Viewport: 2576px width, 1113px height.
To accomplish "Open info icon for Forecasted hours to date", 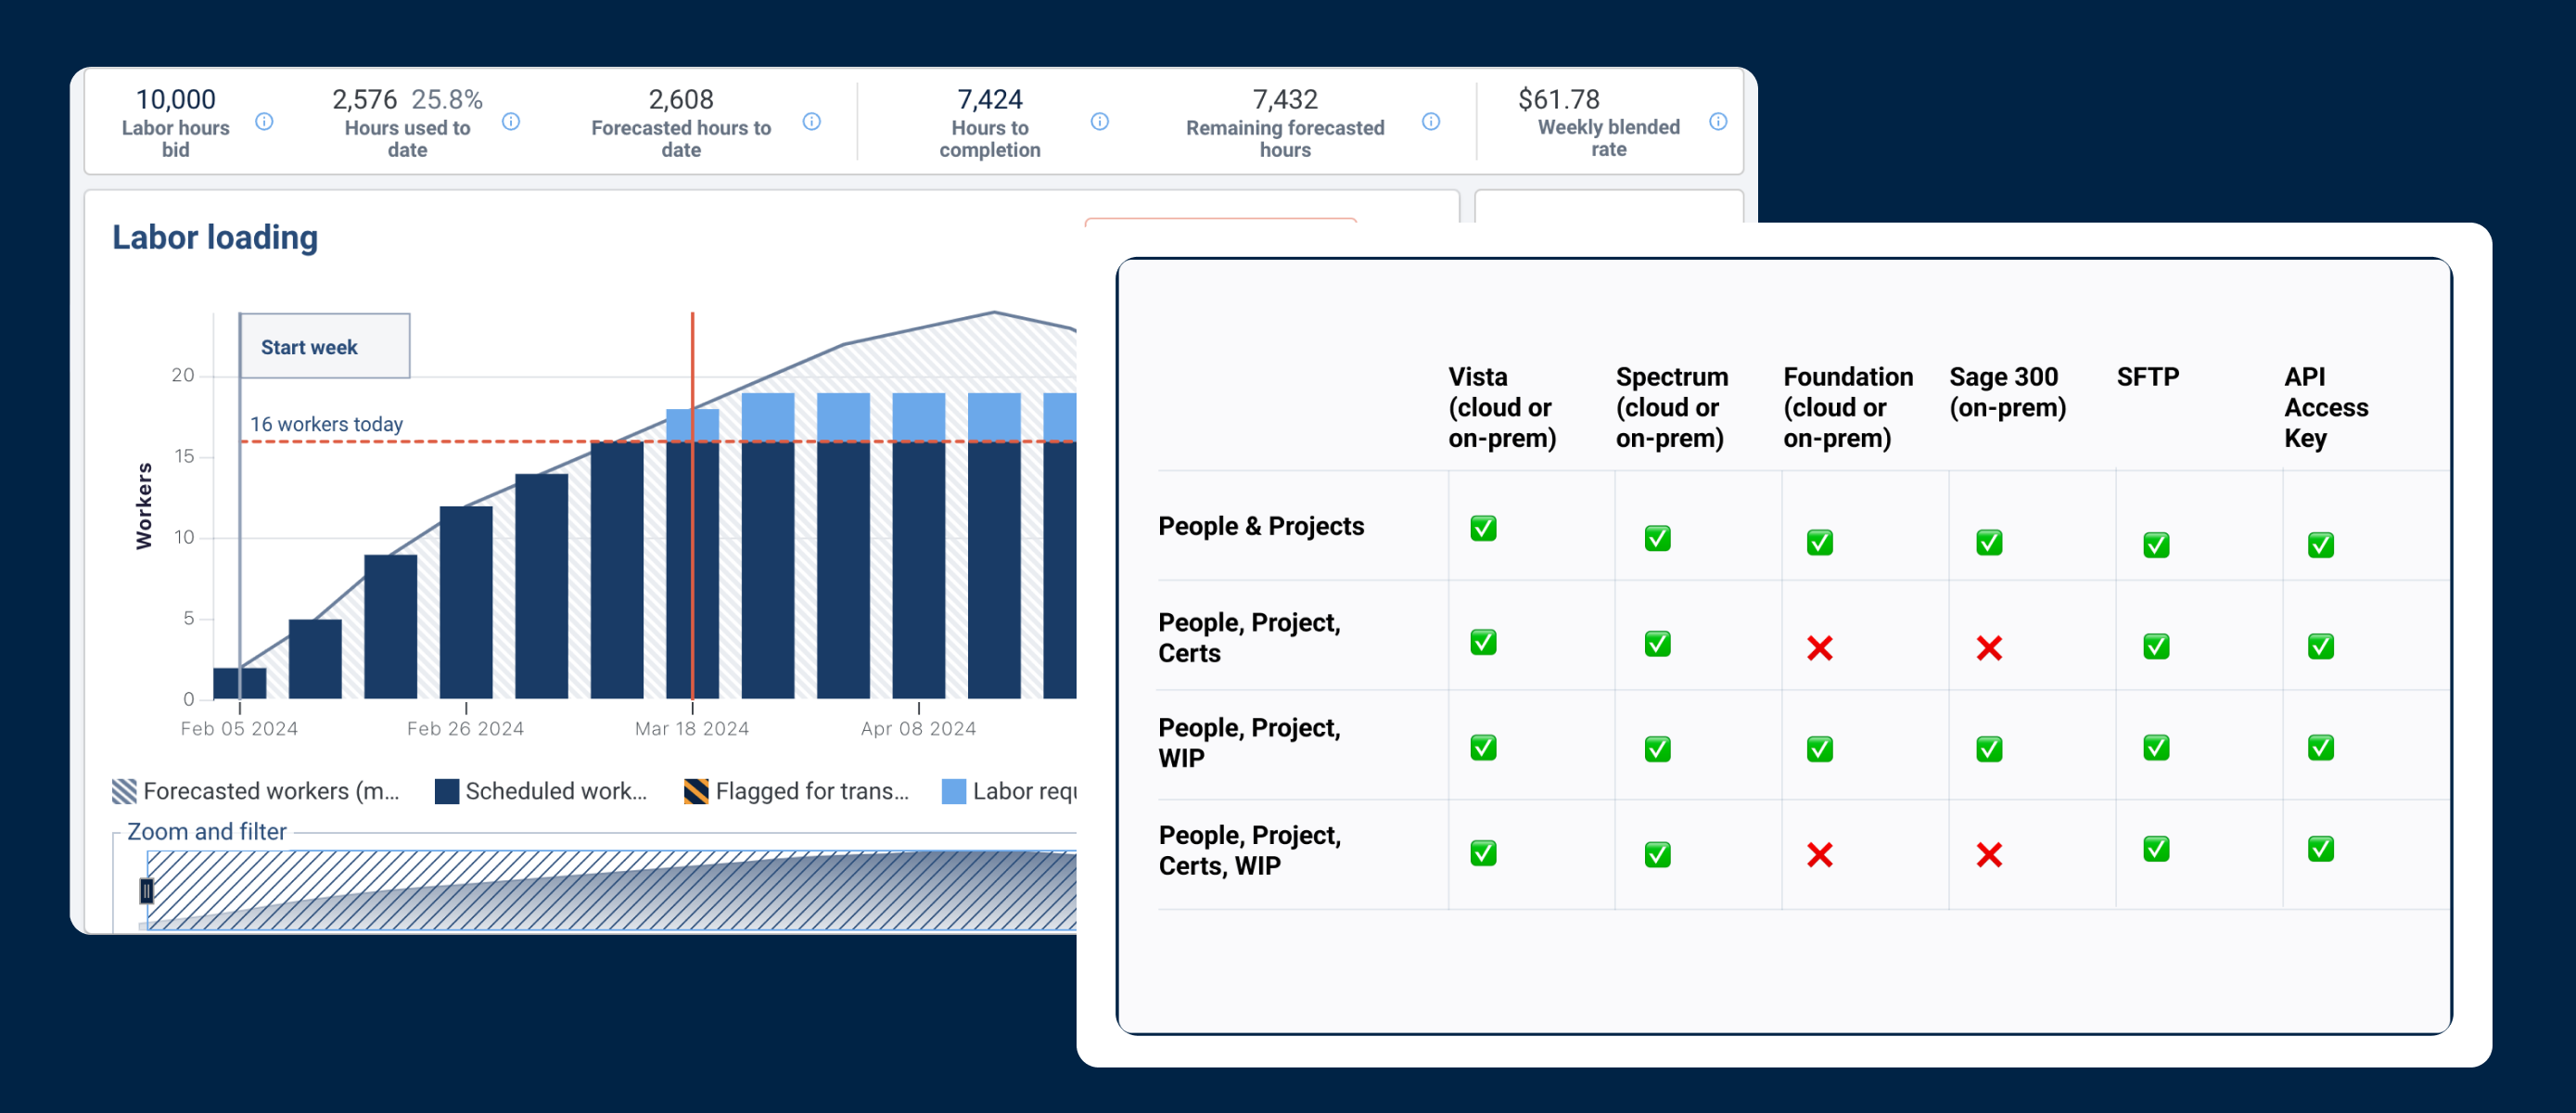I will (x=812, y=121).
